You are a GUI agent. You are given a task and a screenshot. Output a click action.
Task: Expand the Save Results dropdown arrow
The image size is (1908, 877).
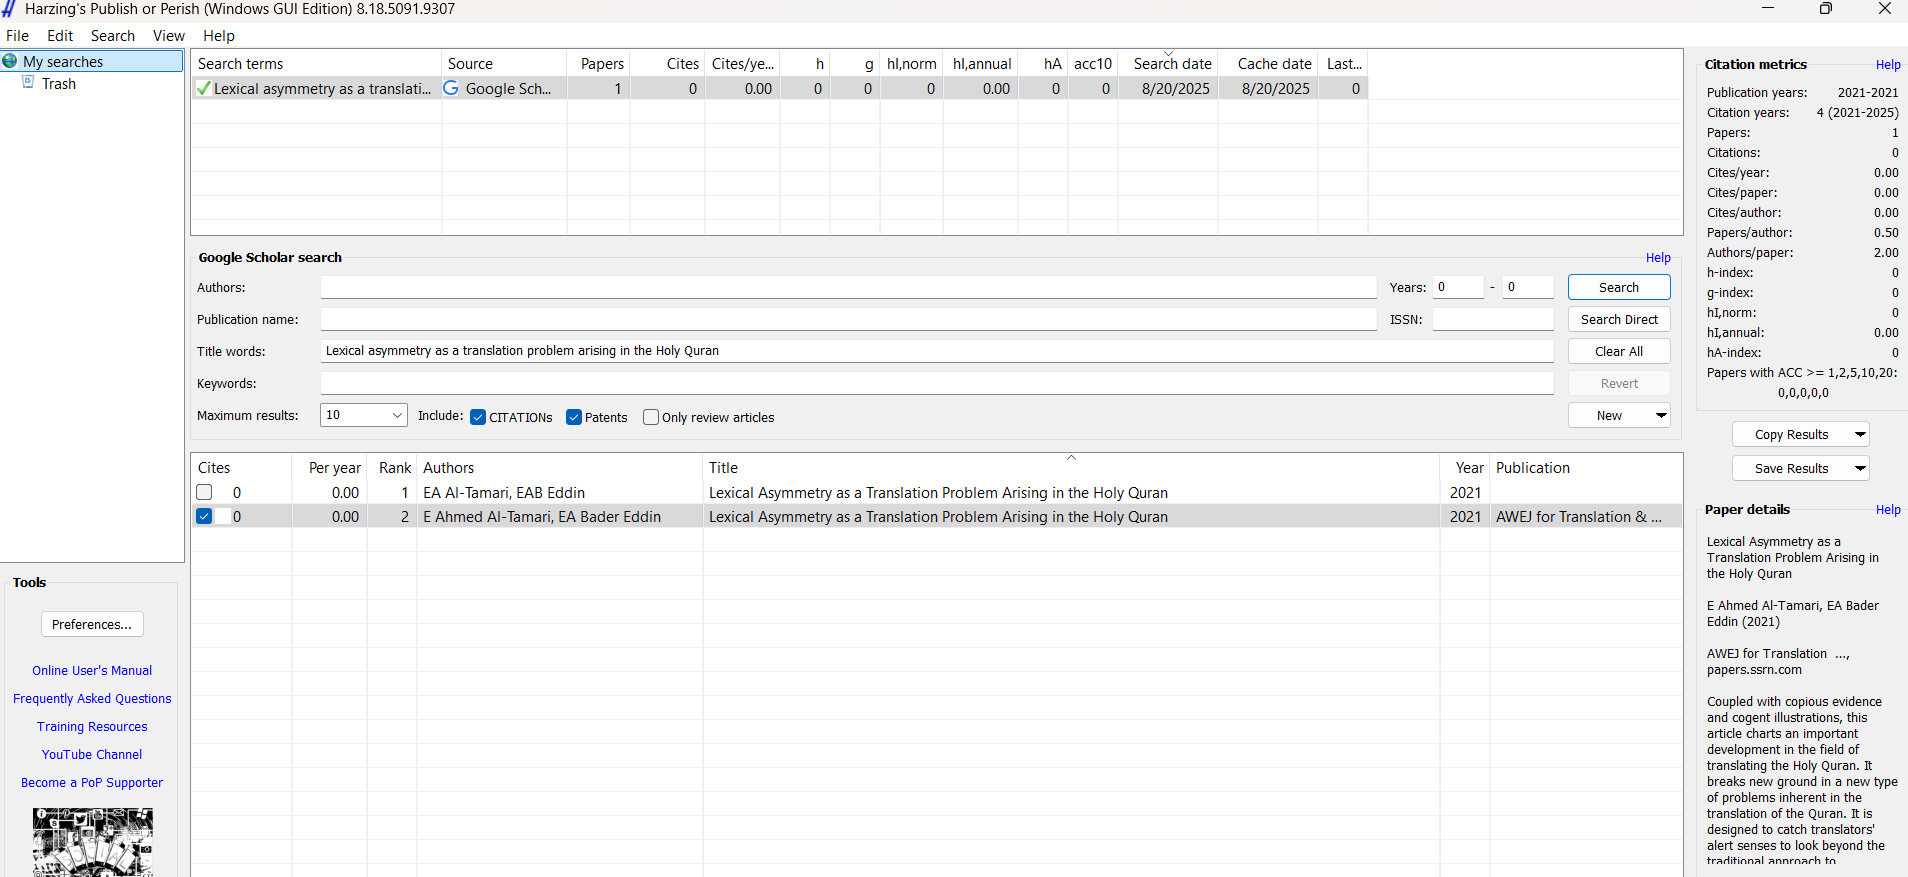[x=1860, y=468]
